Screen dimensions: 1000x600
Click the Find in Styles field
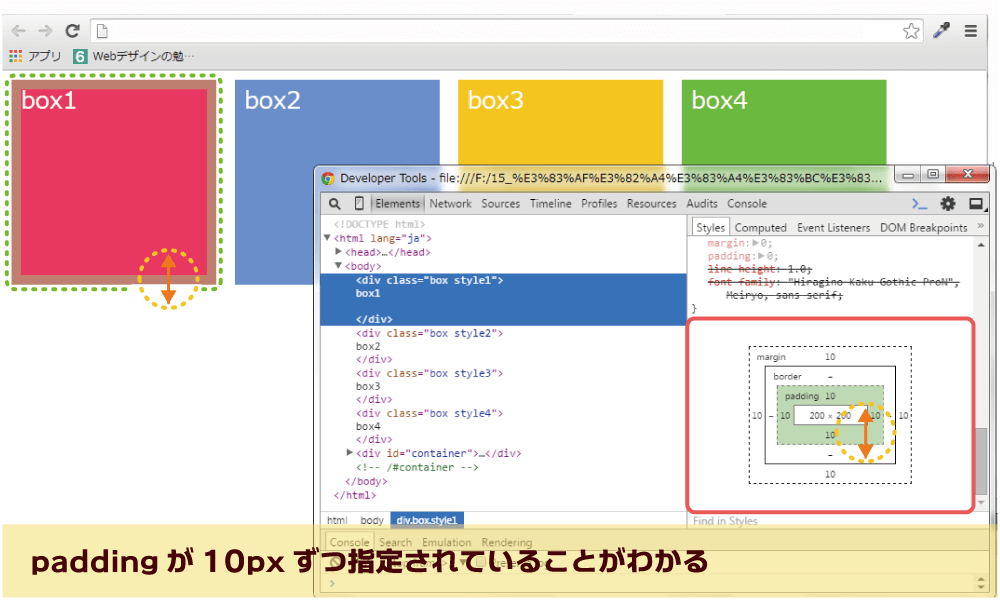tap(829, 521)
